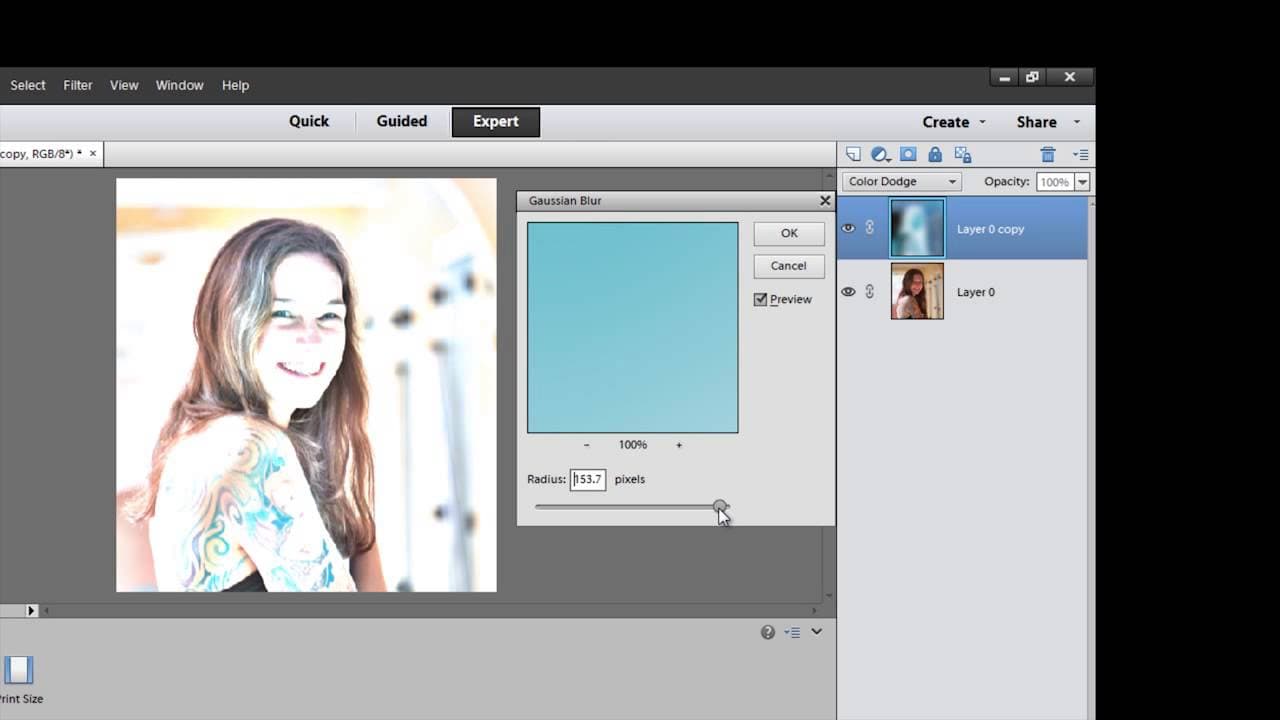Zoom in Gaussian Blur preview with plus
Viewport: 1280px width, 720px height.
pos(679,445)
